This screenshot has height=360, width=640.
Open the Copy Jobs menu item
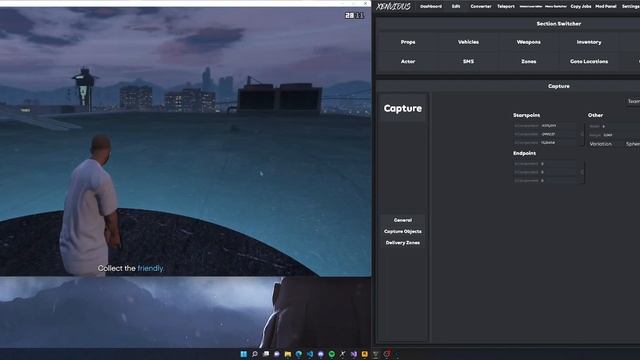[x=581, y=7]
